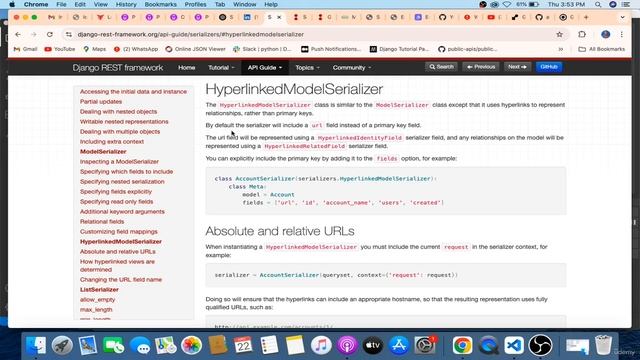Open the Chrome extensions puzzle icon
Image resolution: width=640 pixels, height=360 pixels.
(x=582, y=35)
